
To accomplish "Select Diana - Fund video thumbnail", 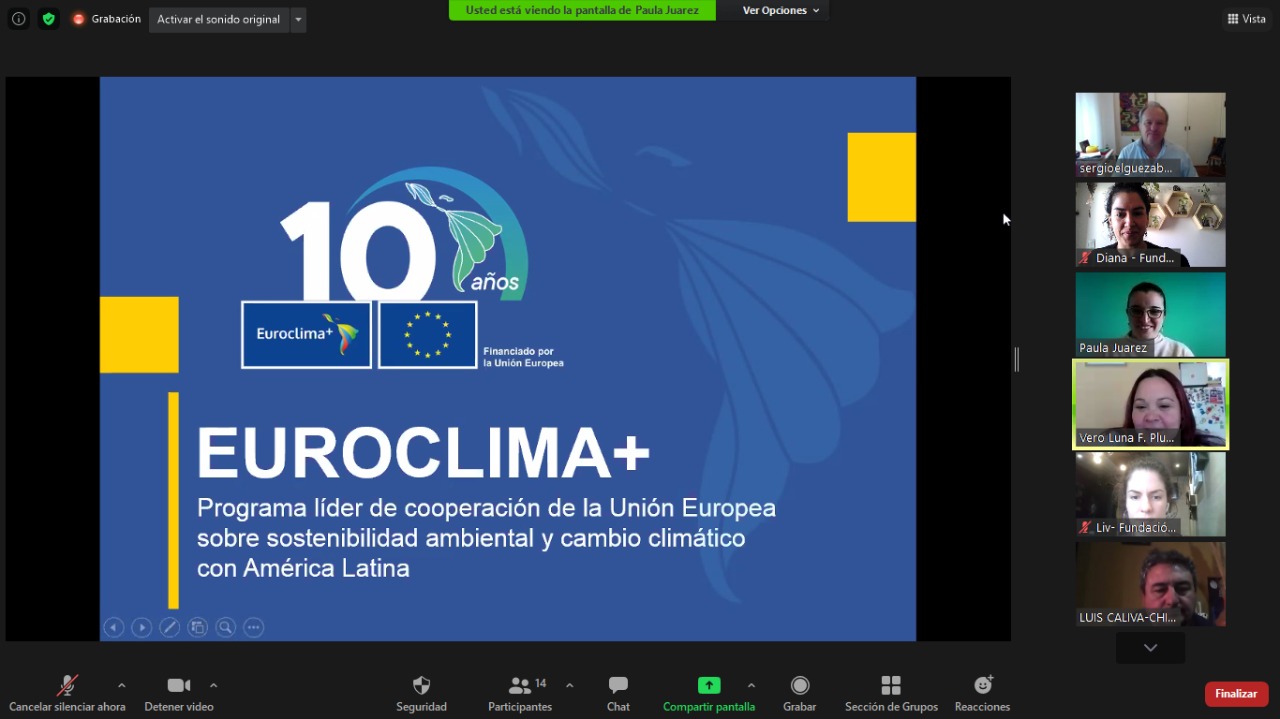I will [1150, 225].
